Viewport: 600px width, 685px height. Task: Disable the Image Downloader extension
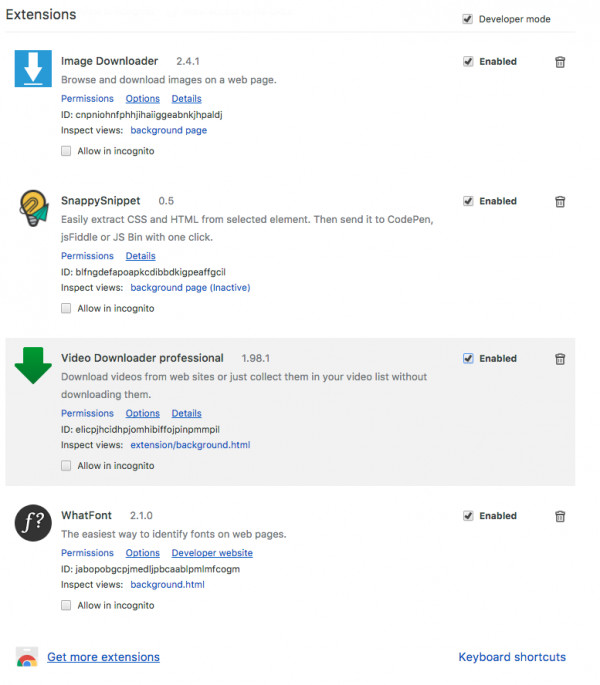(468, 61)
